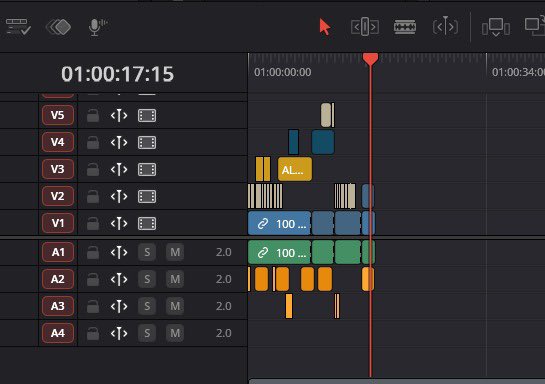Select the yellow AL... clip on V3
This screenshot has height=384, width=545.
click(295, 169)
